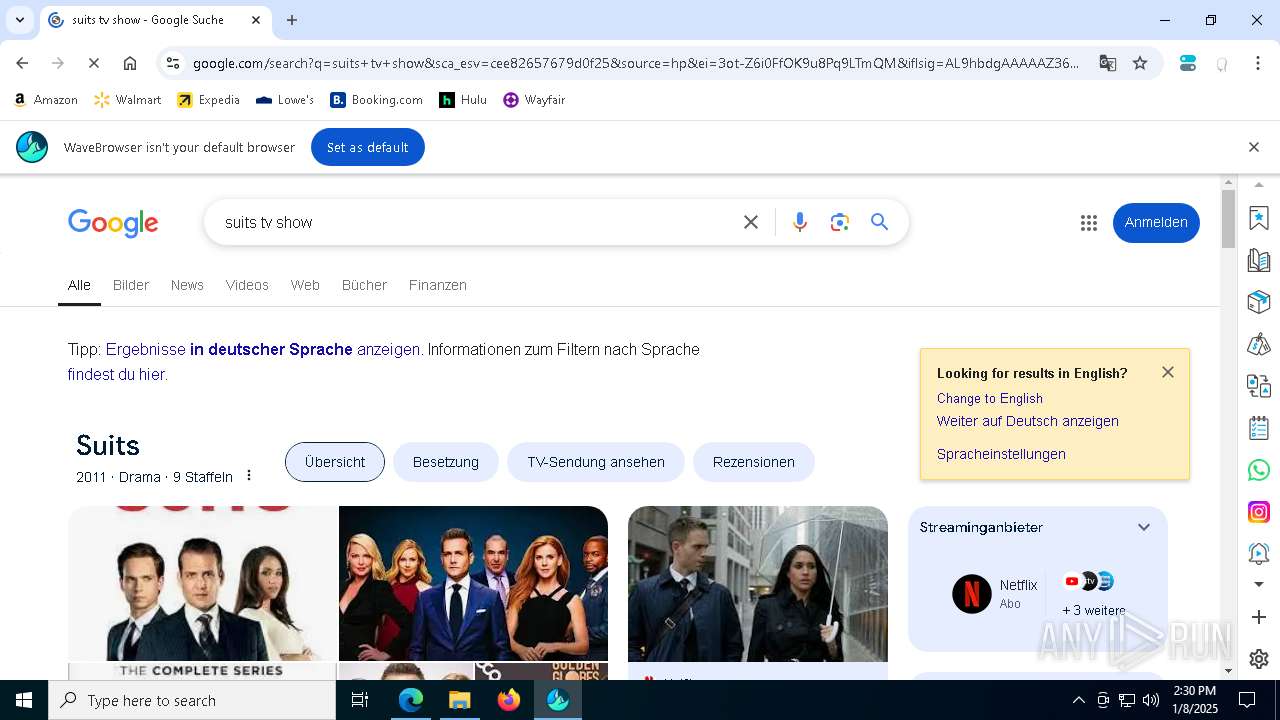Image resolution: width=1280 pixels, height=720 pixels.
Task: Select the TV-Sendung ansehen chip
Action: click(x=596, y=462)
